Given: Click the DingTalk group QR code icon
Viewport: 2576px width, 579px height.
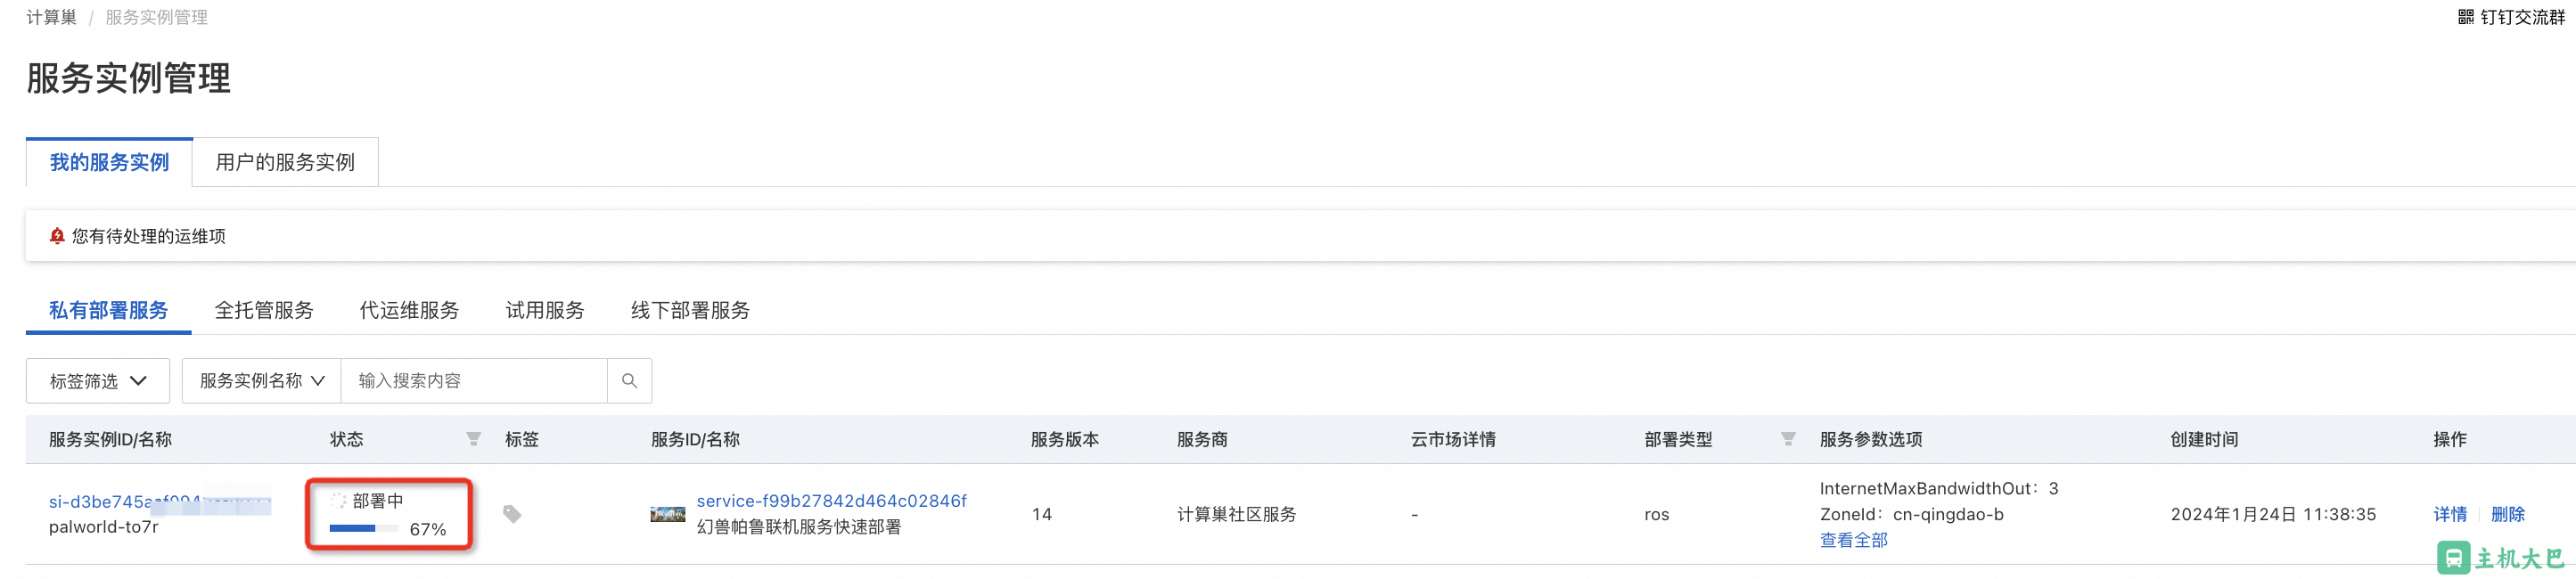Looking at the screenshot, I should pyautogui.click(x=2466, y=17).
